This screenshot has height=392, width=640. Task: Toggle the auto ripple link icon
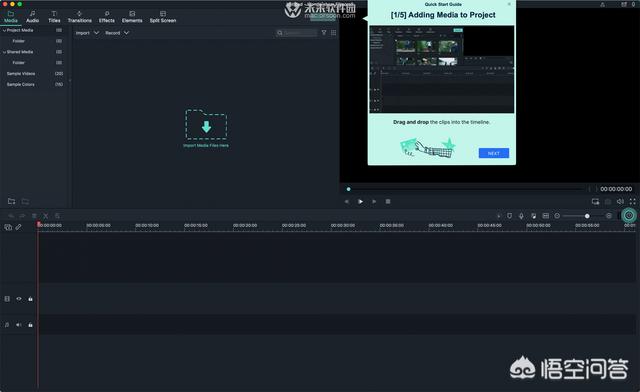click(18, 227)
